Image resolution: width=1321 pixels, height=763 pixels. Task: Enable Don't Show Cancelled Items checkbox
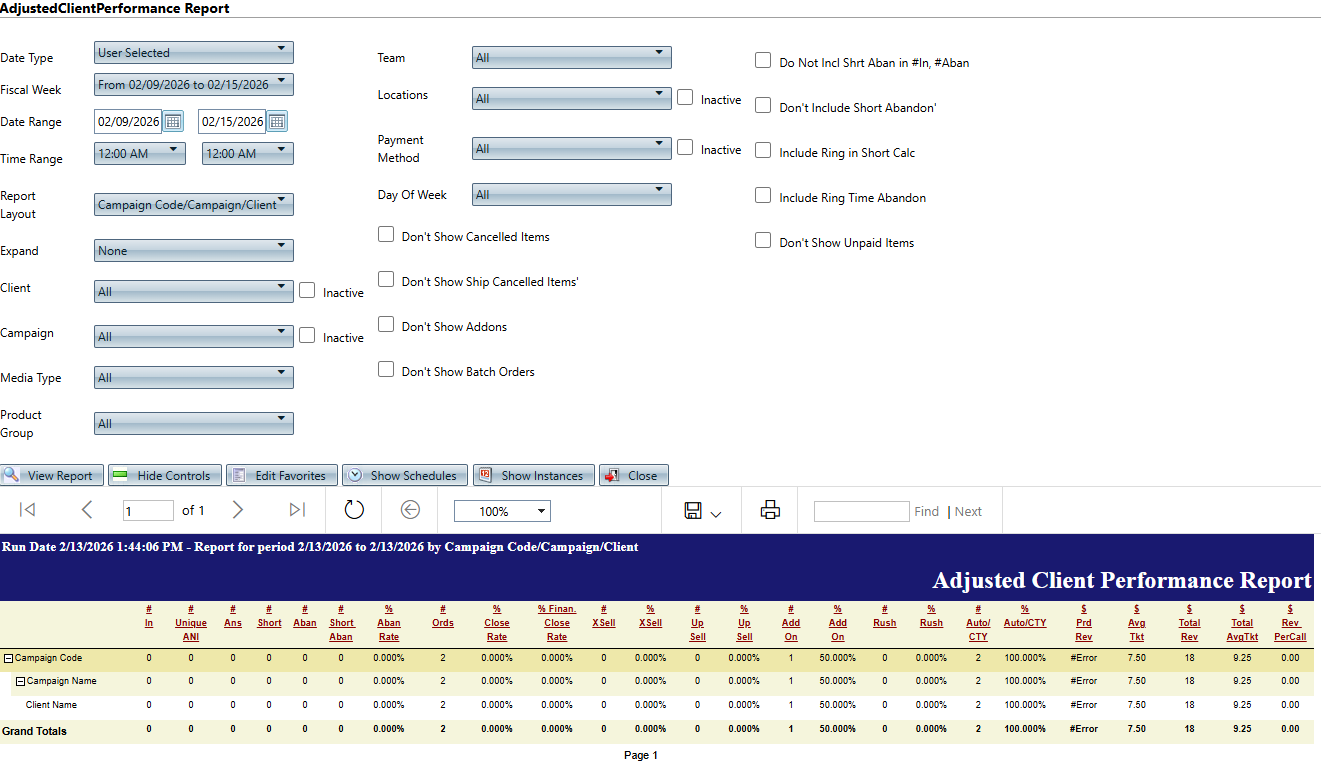pyautogui.click(x=386, y=234)
